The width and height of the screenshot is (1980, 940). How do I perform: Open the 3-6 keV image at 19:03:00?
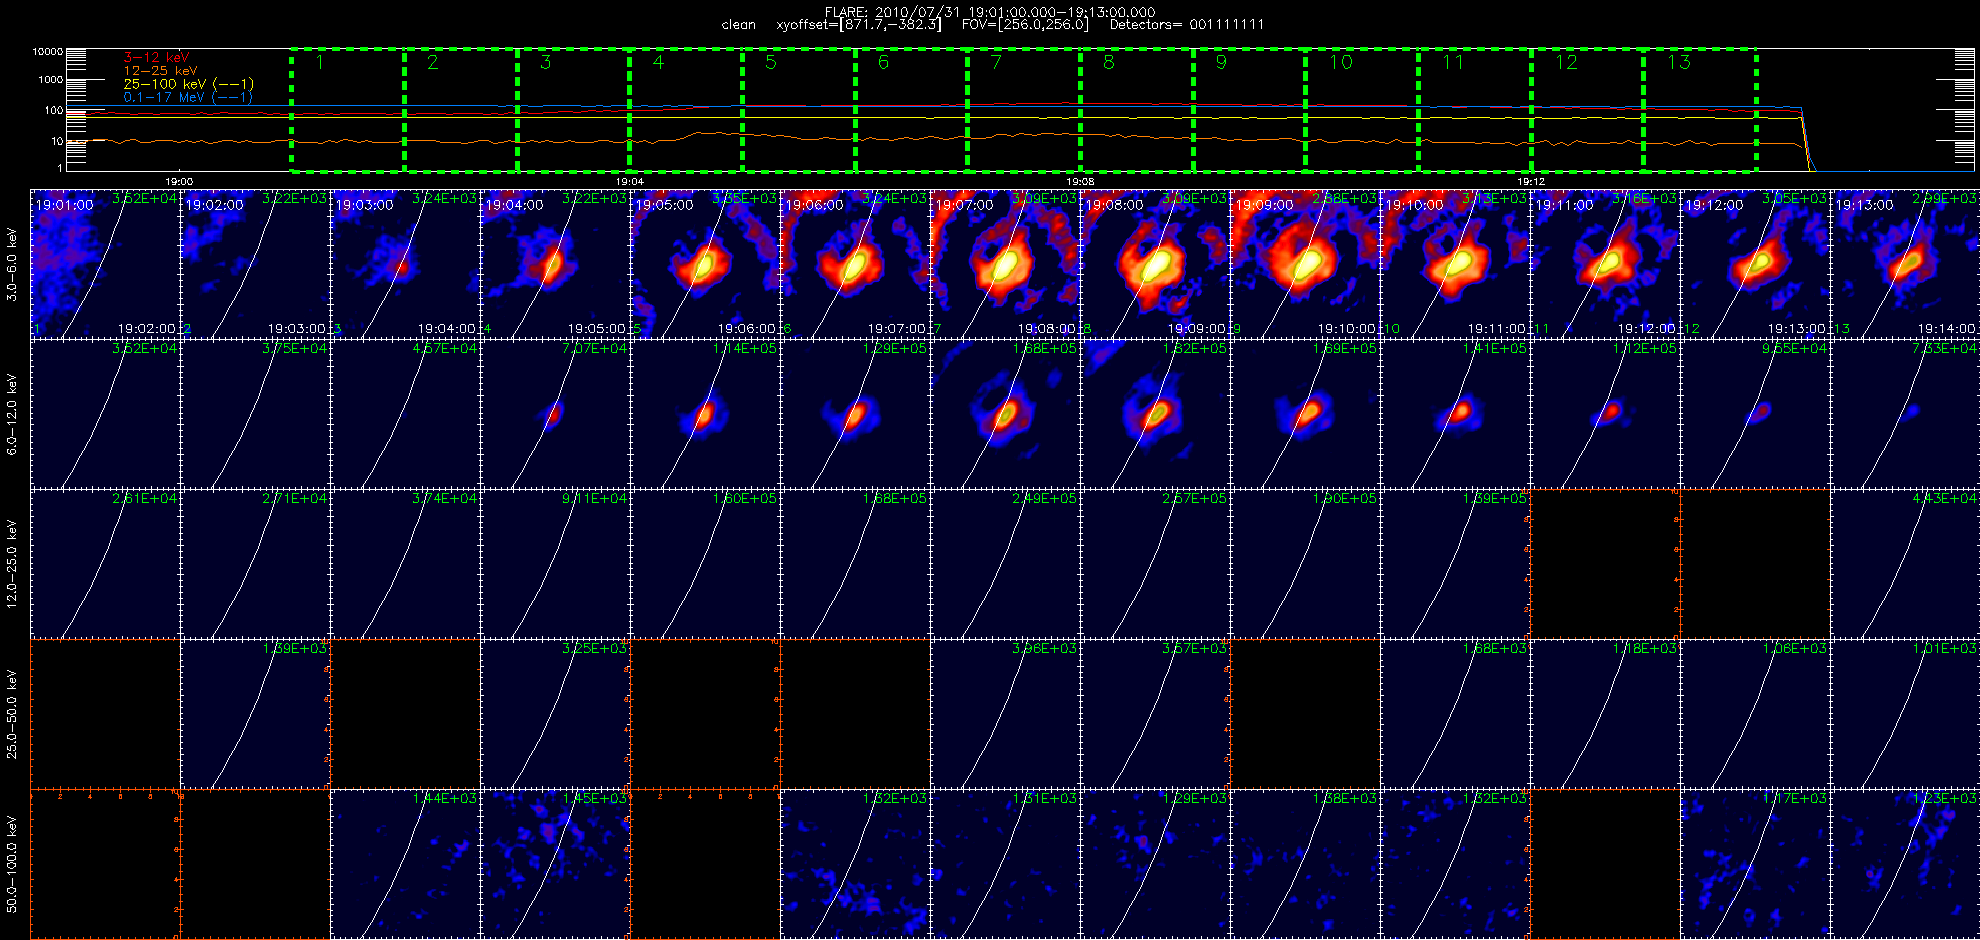pos(405,264)
